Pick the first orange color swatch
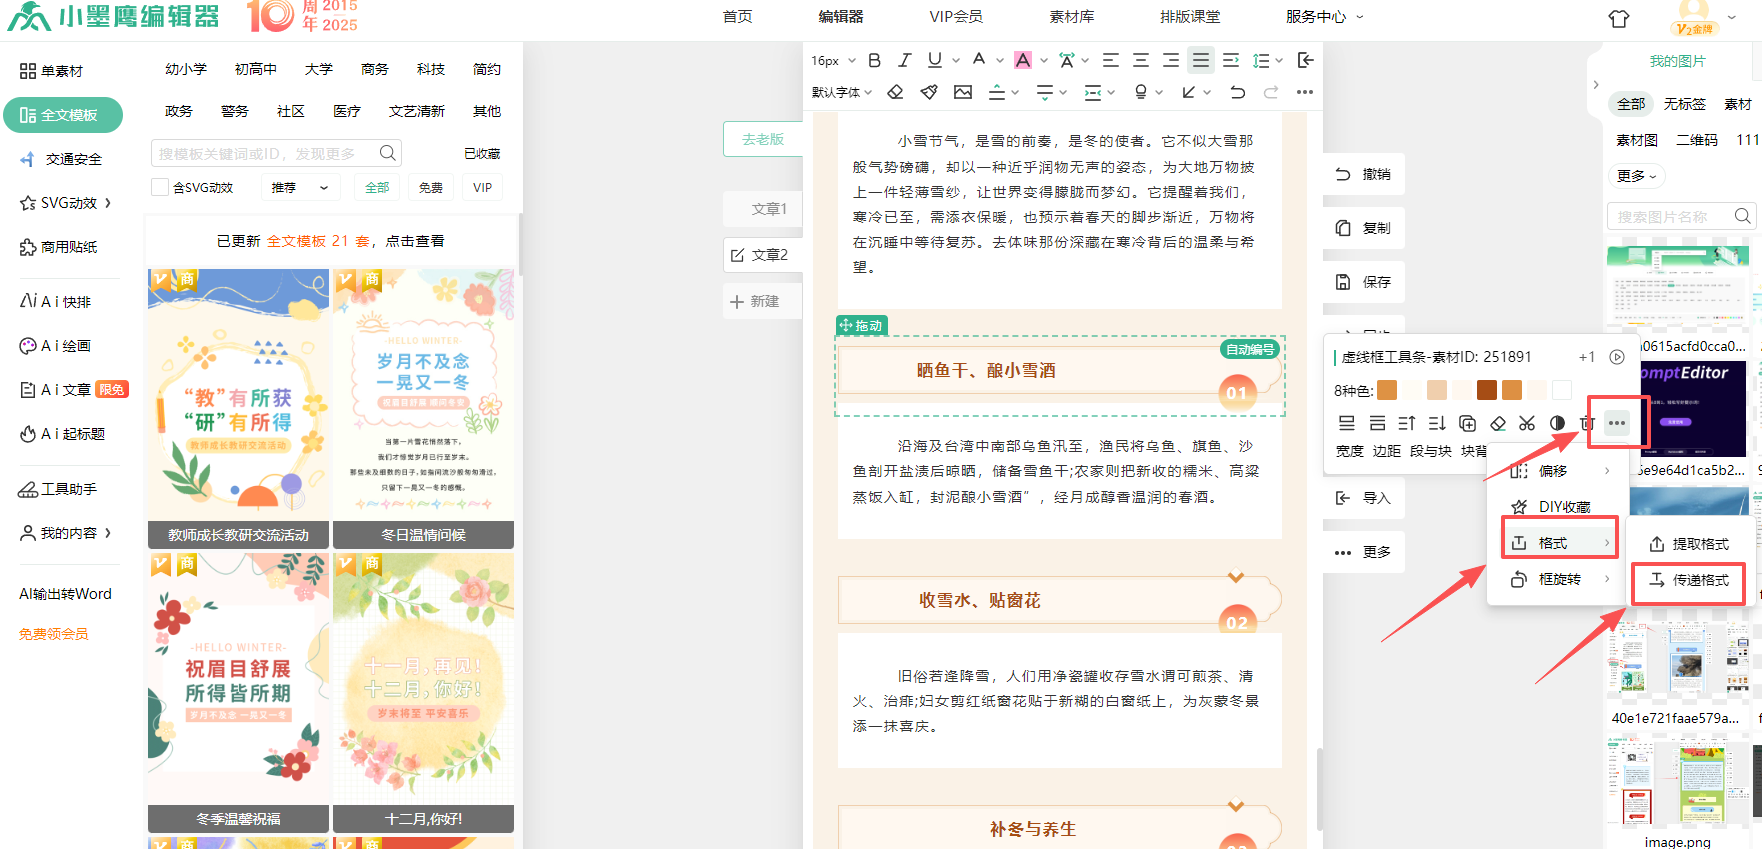Screen dimensions: 1762x849 click(x=1387, y=390)
